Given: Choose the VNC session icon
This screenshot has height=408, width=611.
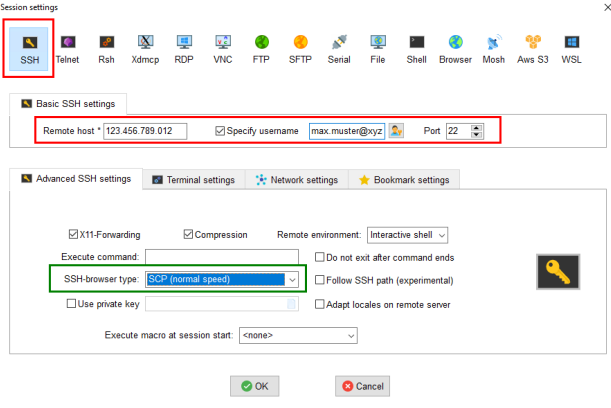Looking at the screenshot, I should [223, 49].
